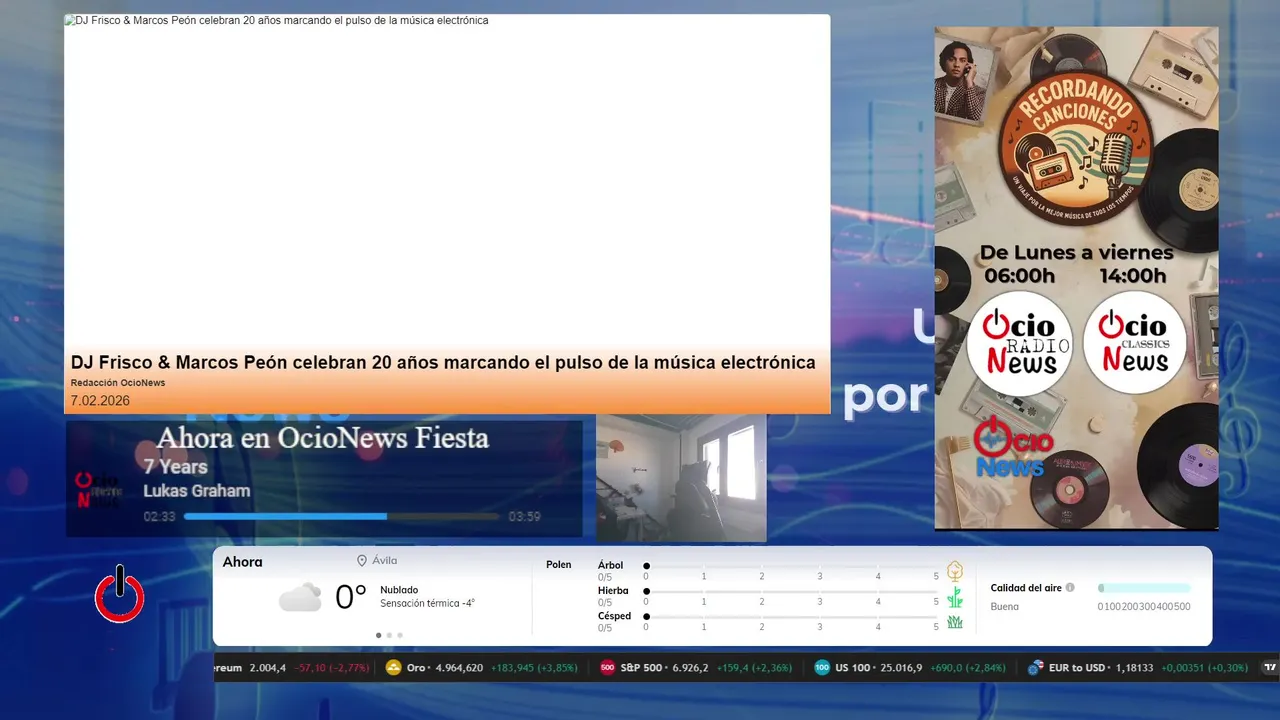This screenshot has height=720, width=1280.
Task: Click the webcam video thumbnail
Action: [x=681, y=478]
